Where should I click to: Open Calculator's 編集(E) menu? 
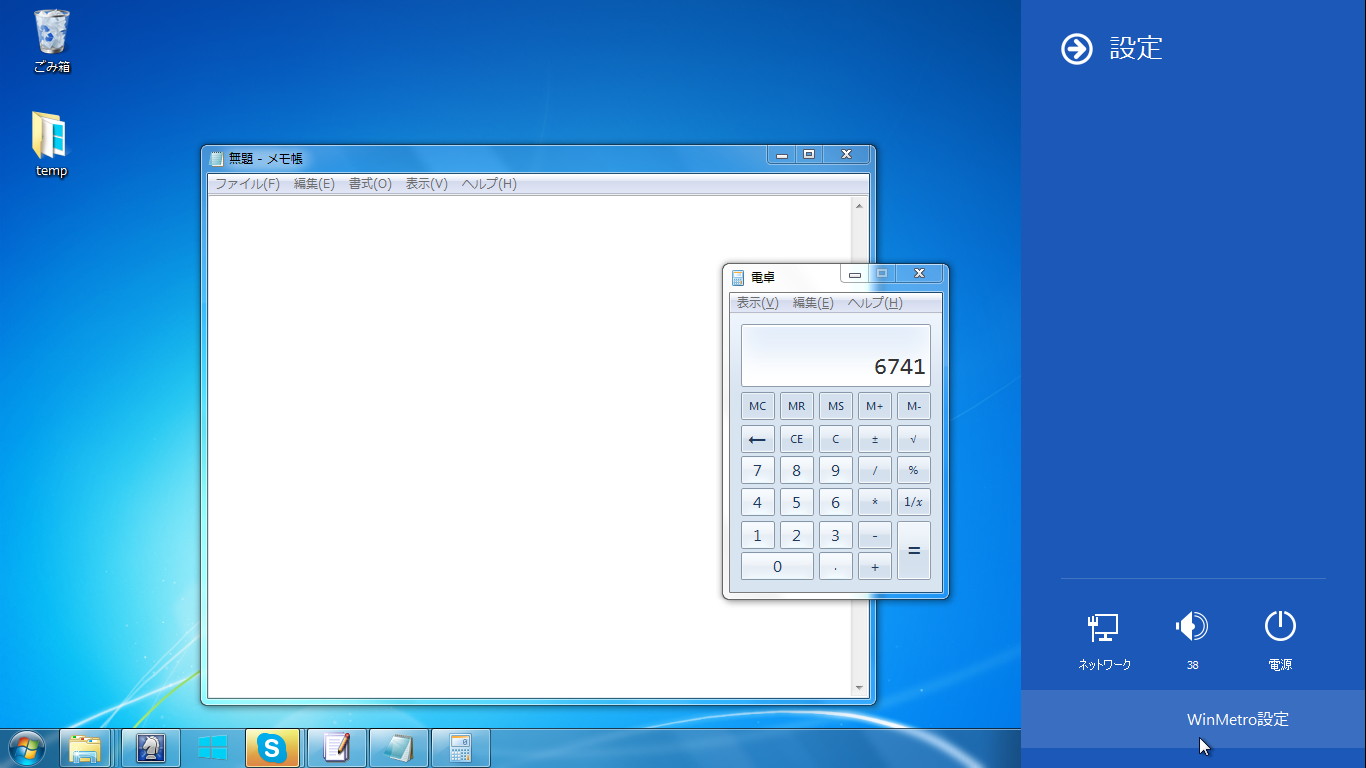click(813, 303)
